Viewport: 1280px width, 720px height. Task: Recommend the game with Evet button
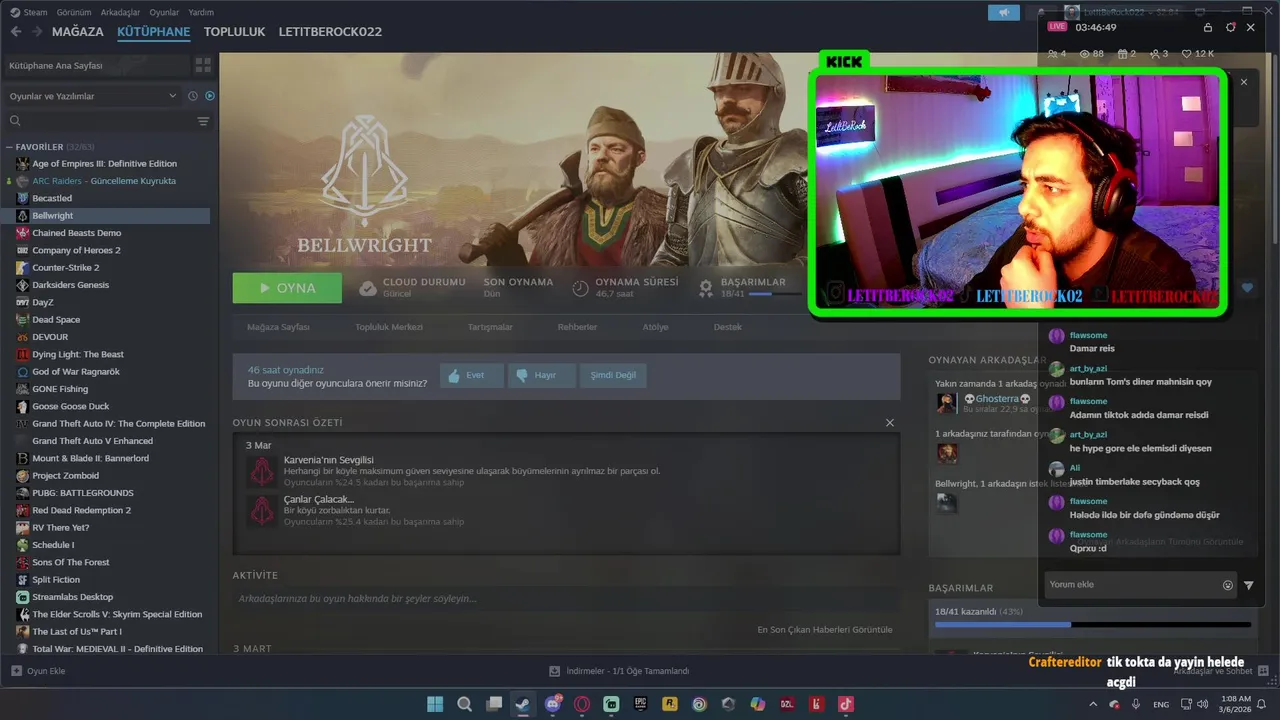coord(471,375)
